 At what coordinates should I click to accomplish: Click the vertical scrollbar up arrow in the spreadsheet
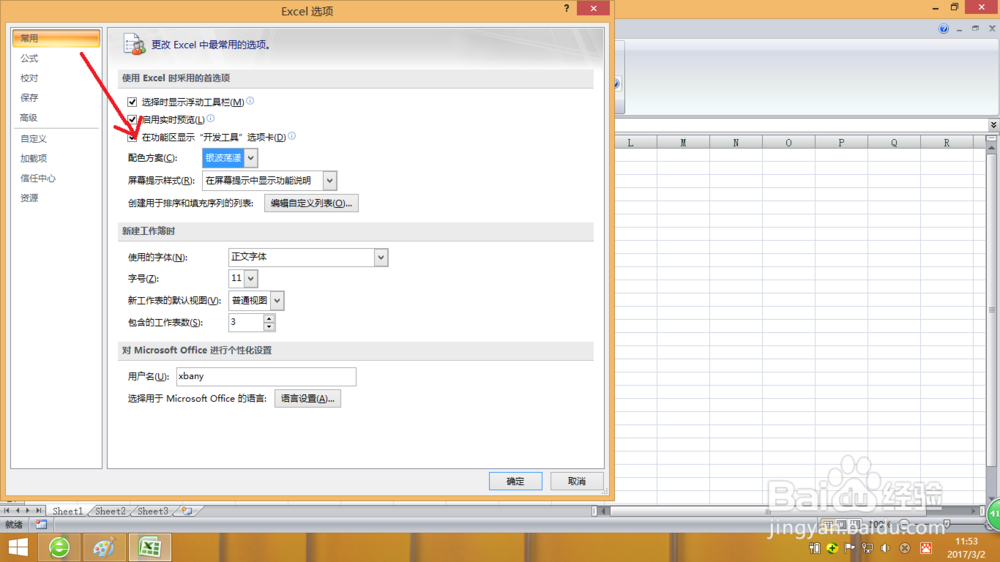pyautogui.click(x=991, y=147)
